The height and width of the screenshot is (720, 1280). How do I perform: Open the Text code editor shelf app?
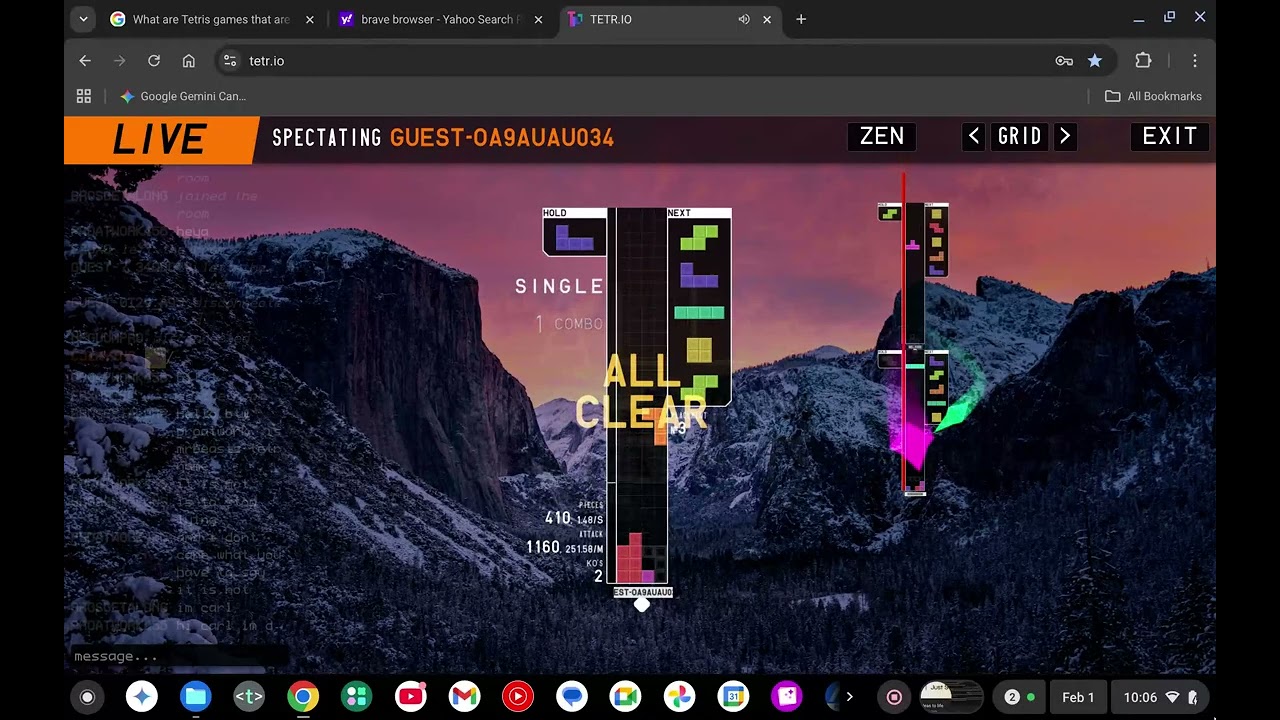(249, 697)
